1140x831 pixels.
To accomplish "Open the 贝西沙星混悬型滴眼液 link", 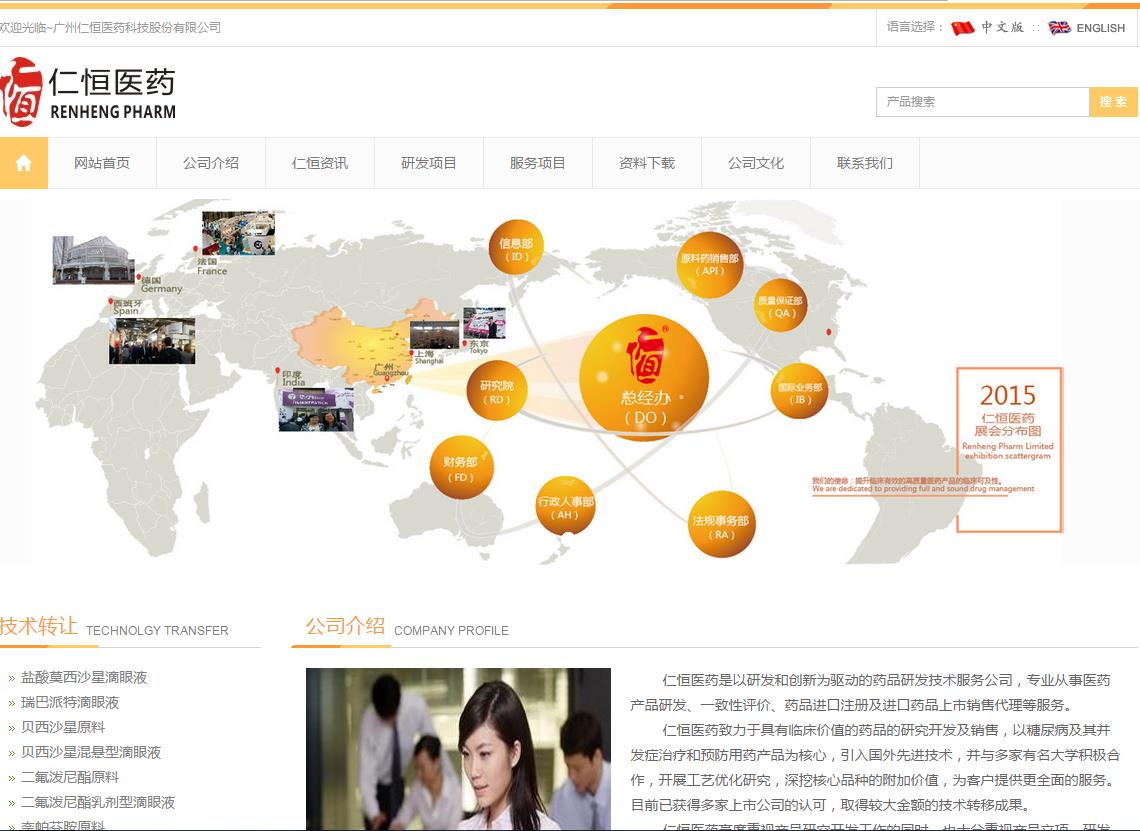I will click(x=91, y=752).
